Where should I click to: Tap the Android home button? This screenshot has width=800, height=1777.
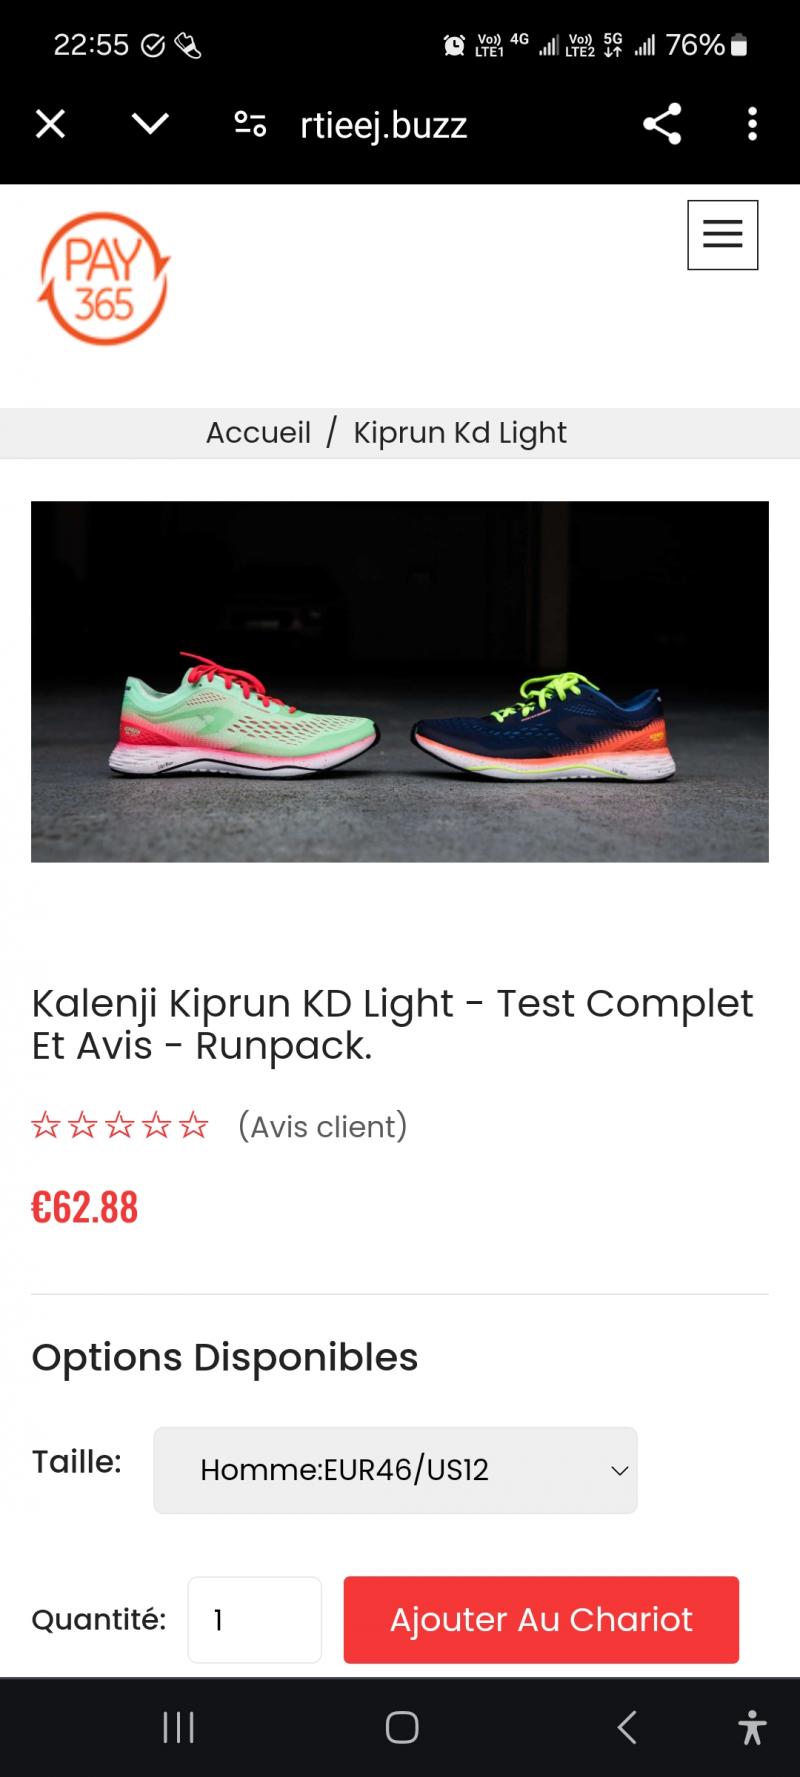point(402,1727)
